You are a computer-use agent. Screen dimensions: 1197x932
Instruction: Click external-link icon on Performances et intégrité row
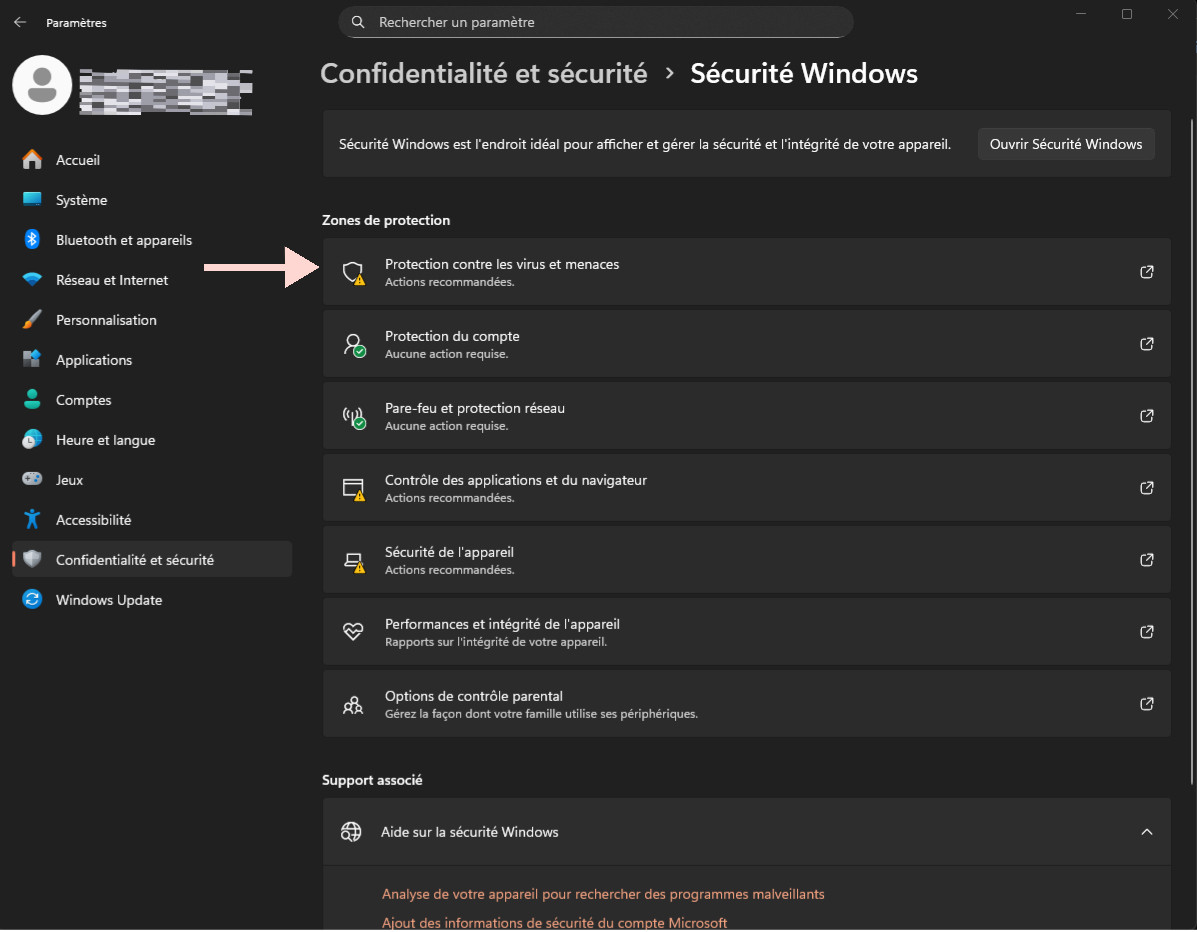(x=1146, y=631)
